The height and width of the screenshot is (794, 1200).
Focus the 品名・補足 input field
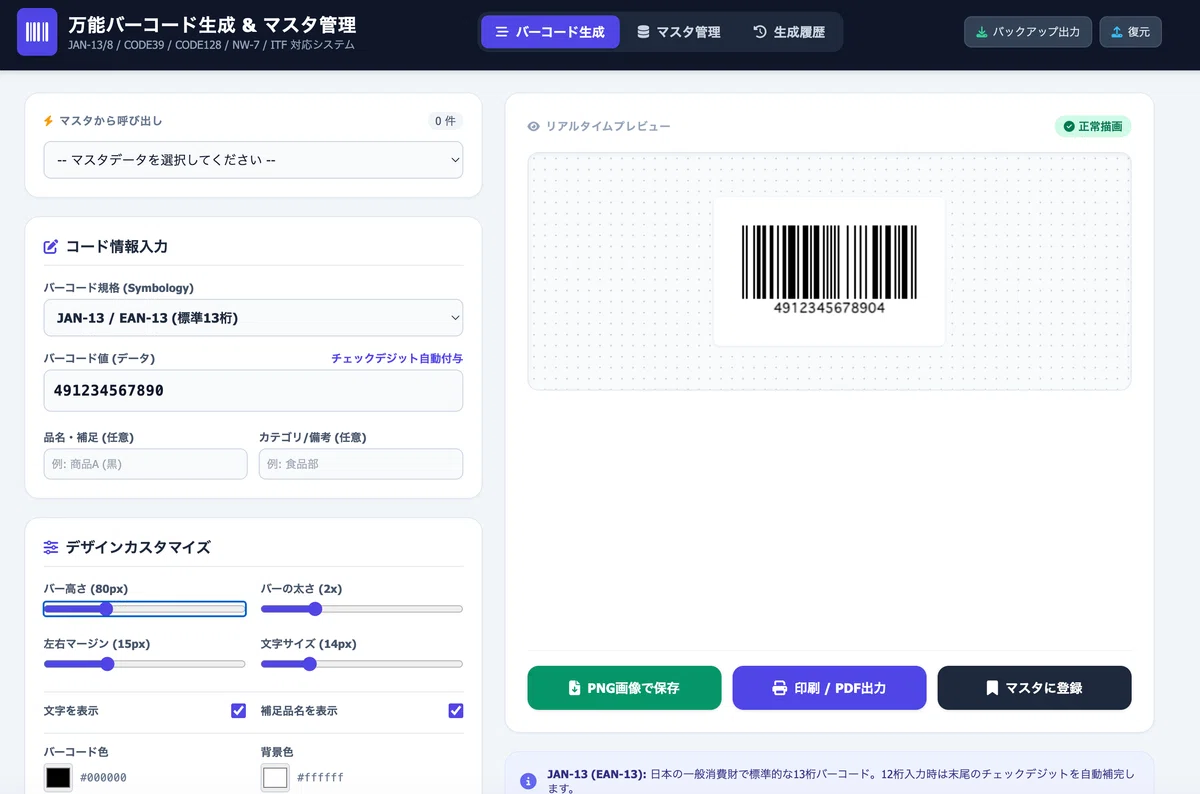145,464
